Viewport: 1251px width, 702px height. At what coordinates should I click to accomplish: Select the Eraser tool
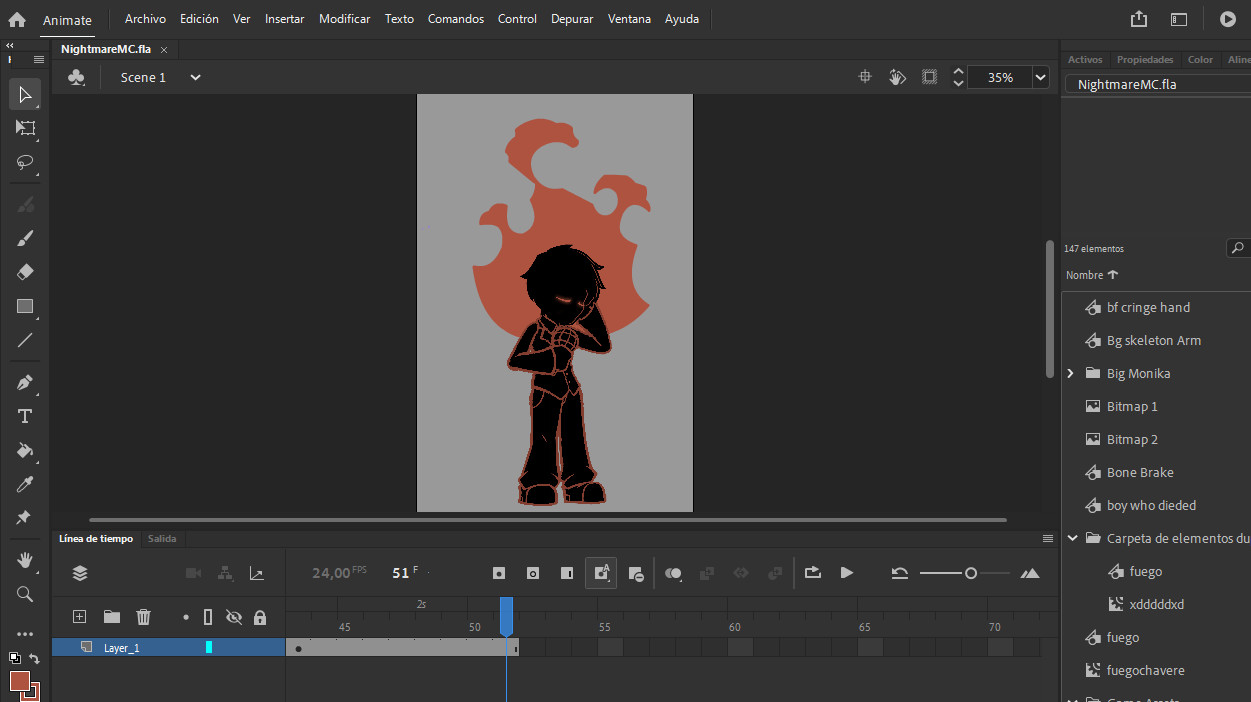point(24,272)
